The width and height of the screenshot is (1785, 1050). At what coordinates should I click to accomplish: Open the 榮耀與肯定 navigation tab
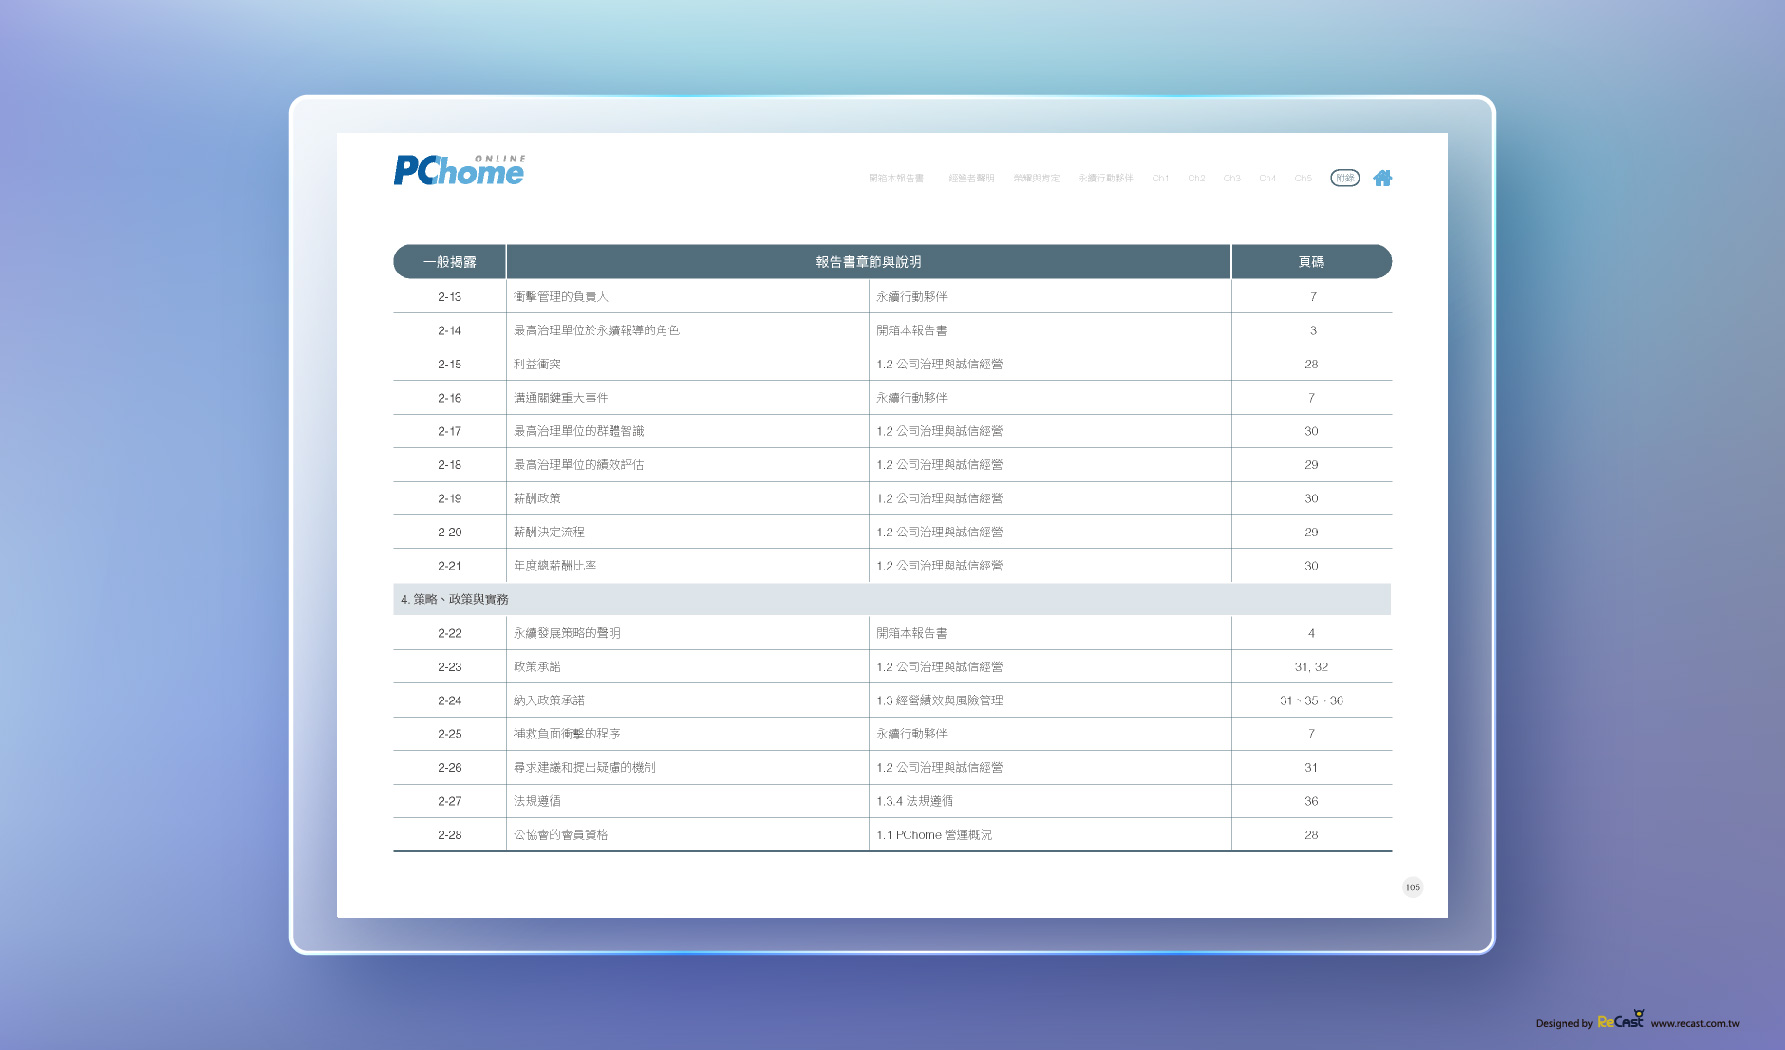(1036, 178)
